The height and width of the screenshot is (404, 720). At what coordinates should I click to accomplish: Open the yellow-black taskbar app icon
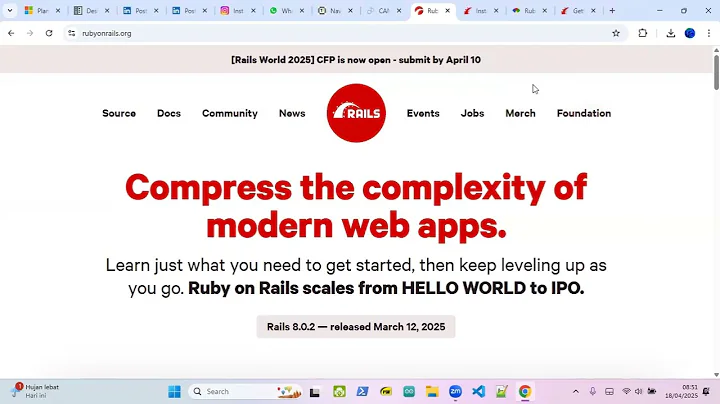pyautogui.click(x=386, y=392)
